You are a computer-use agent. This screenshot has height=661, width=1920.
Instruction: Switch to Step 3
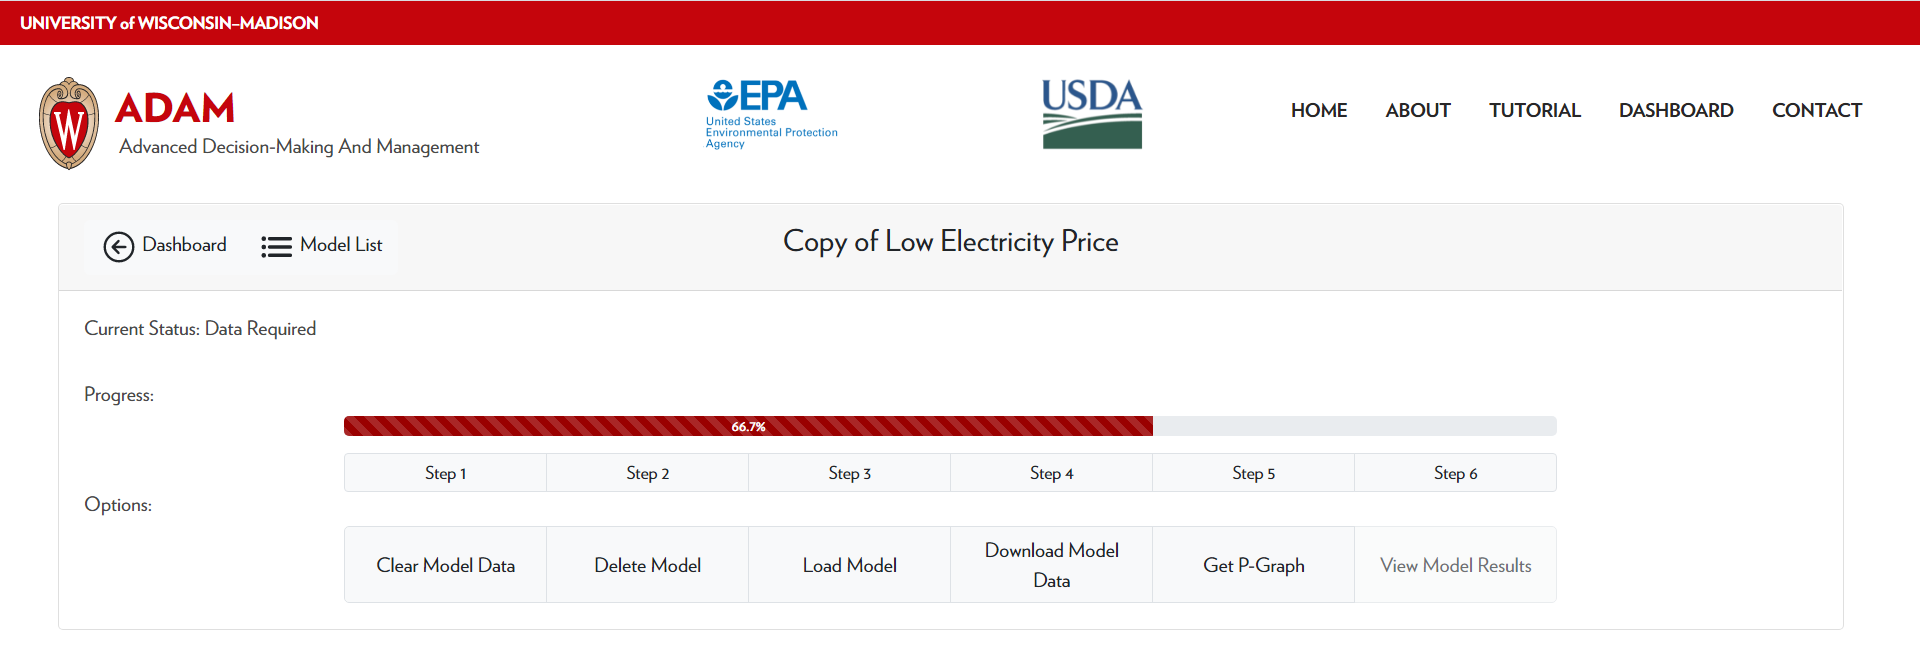pyautogui.click(x=849, y=473)
